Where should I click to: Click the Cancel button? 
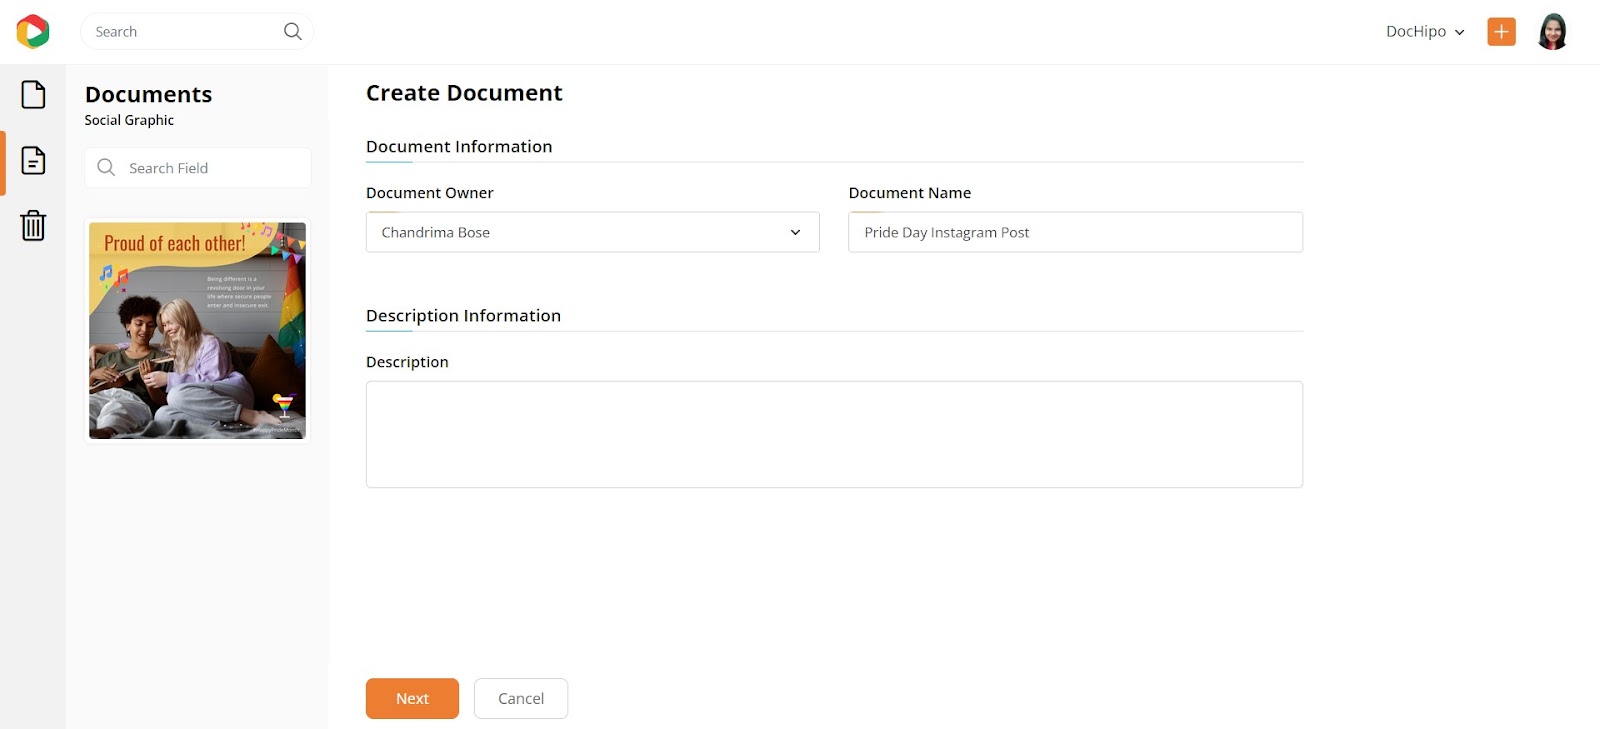(x=521, y=698)
